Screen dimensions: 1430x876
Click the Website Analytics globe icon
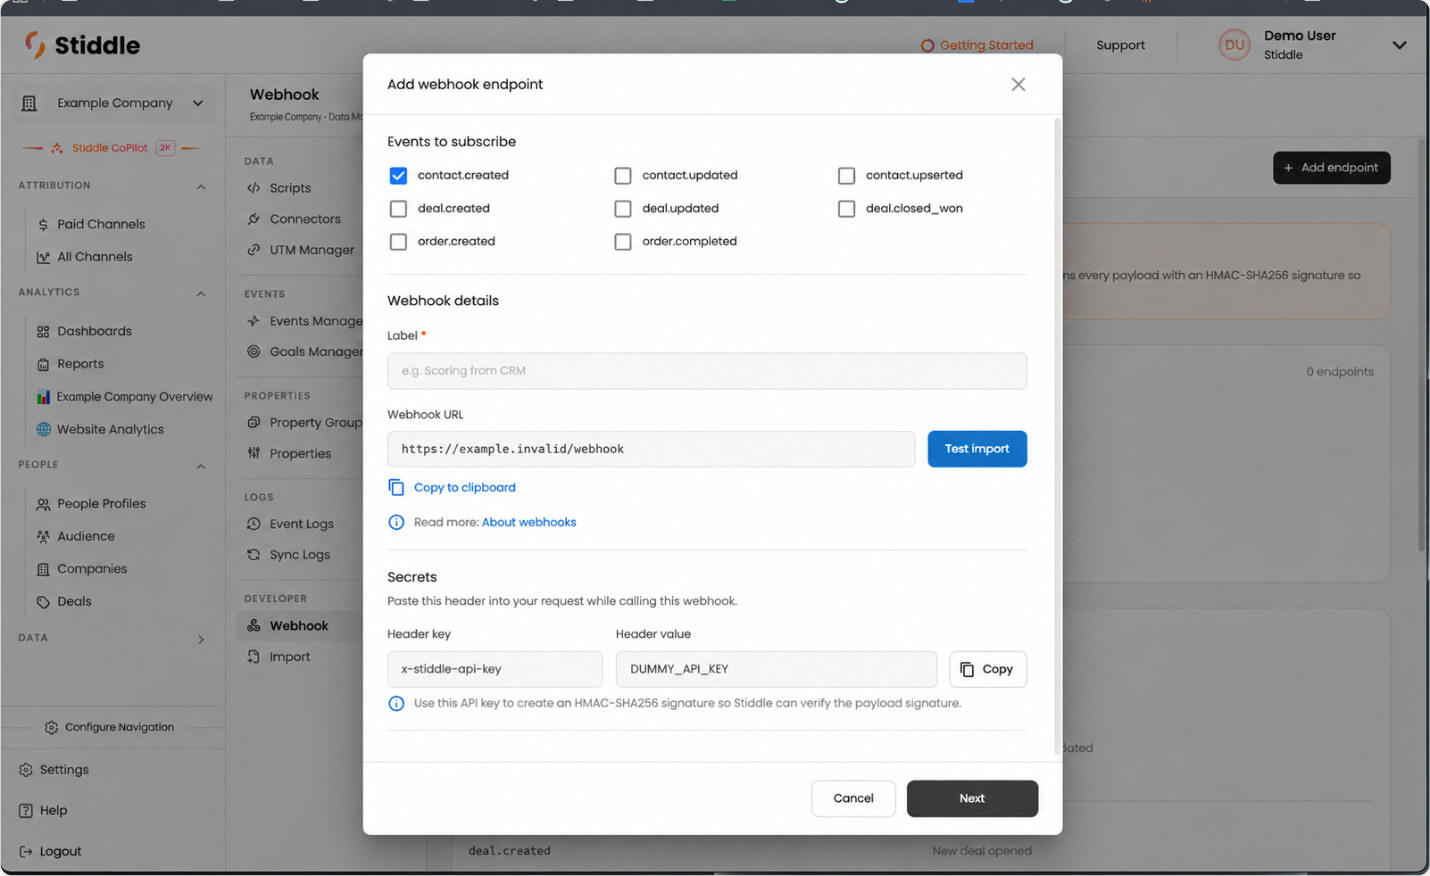(43, 430)
